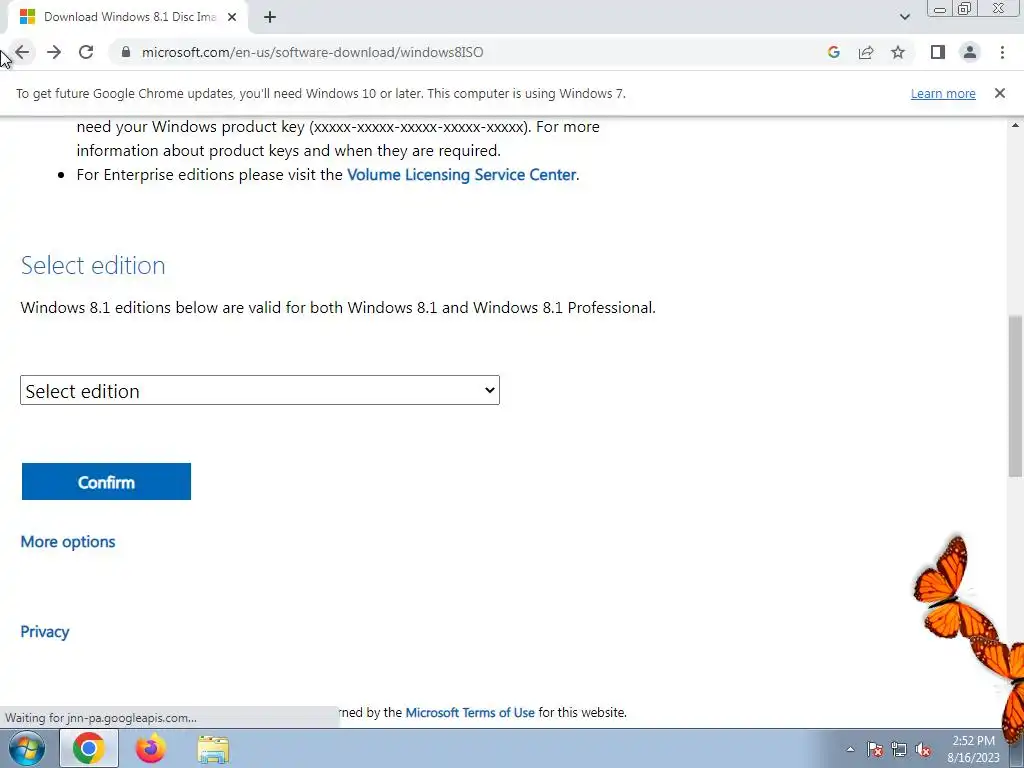This screenshot has height=768, width=1024.
Task: Open a new tab with the plus button
Action: (x=270, y=17)
